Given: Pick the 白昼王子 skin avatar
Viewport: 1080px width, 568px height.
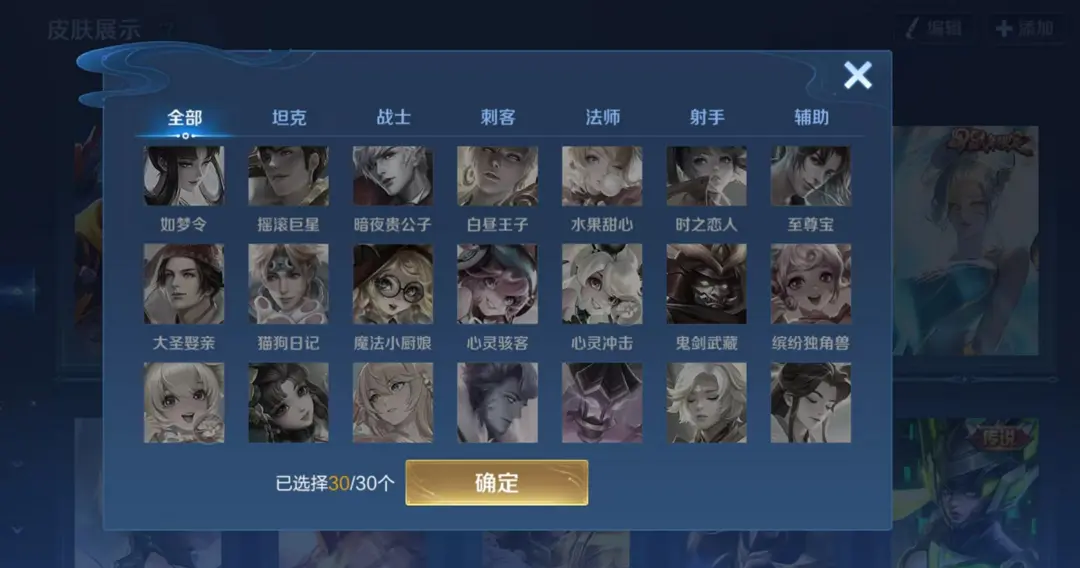Looking at the screenshot, I should (497, 176).
